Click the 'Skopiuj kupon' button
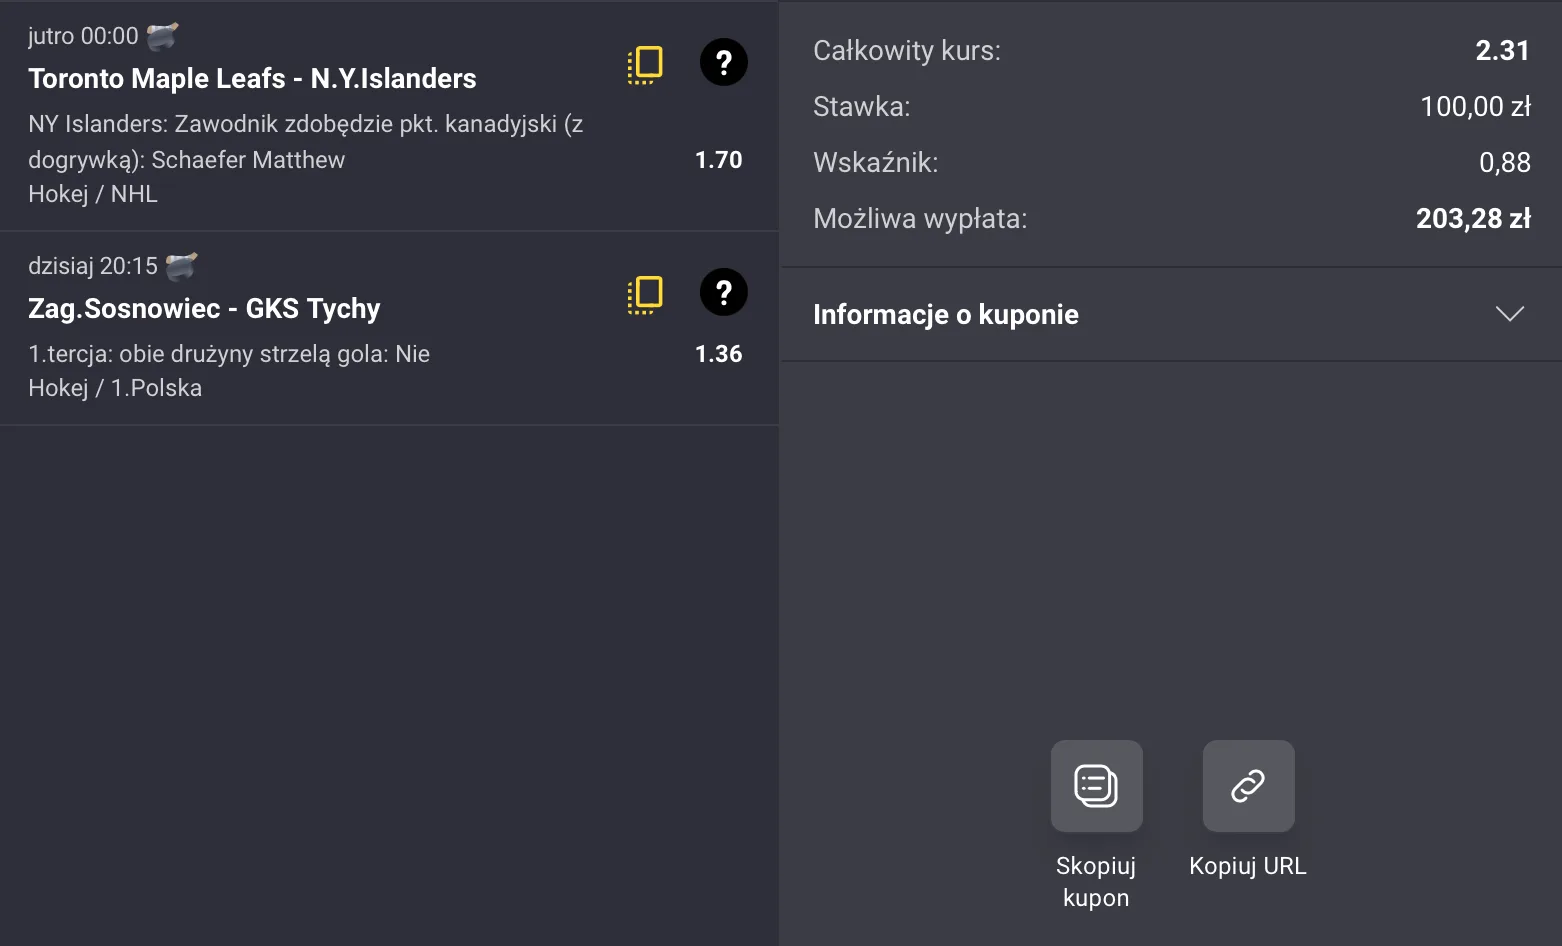Screen dimensions: 1562x946 pyautogui.click(x=1096, y=881)
